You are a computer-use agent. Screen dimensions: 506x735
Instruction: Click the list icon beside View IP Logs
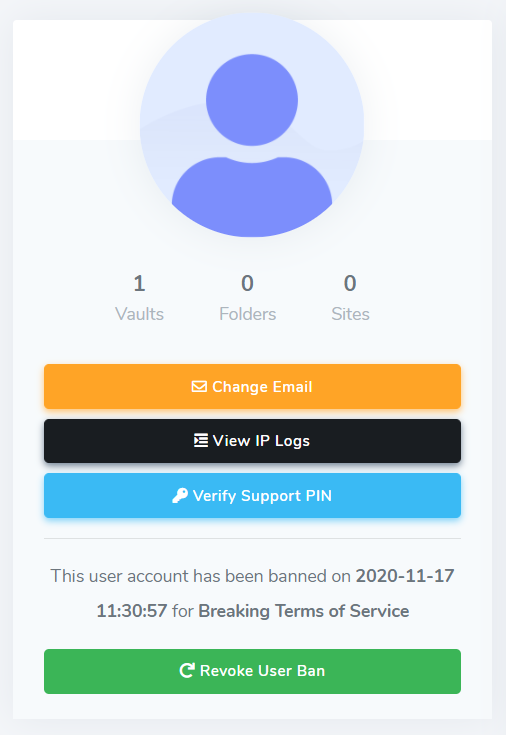[201, 441]
